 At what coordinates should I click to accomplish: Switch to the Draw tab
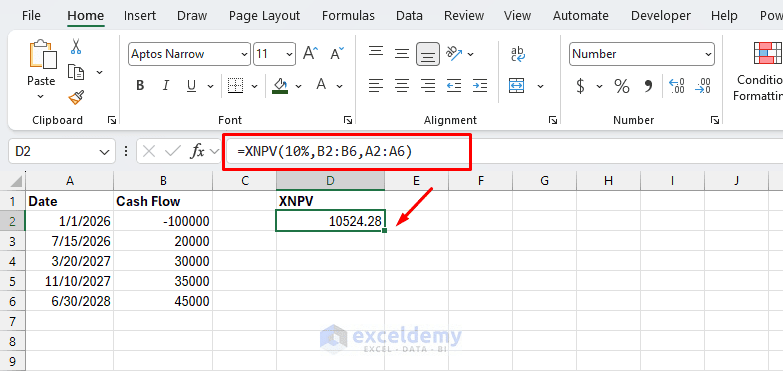(192, 15)
